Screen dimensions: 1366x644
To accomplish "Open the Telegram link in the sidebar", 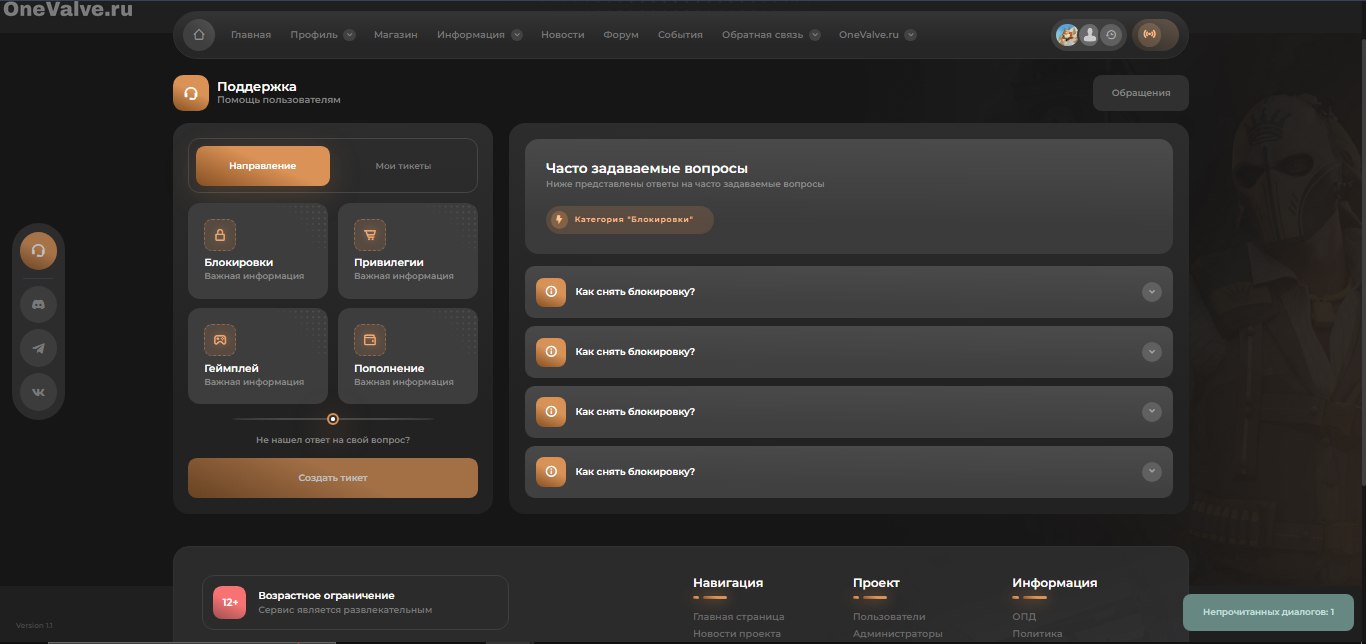I will coord(39,348).
